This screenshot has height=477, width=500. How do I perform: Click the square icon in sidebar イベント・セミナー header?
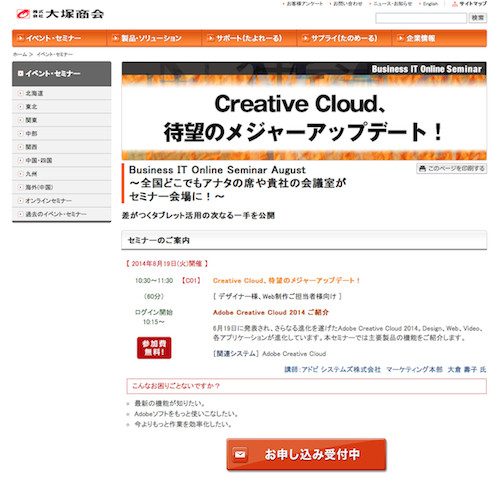(21, 73)
